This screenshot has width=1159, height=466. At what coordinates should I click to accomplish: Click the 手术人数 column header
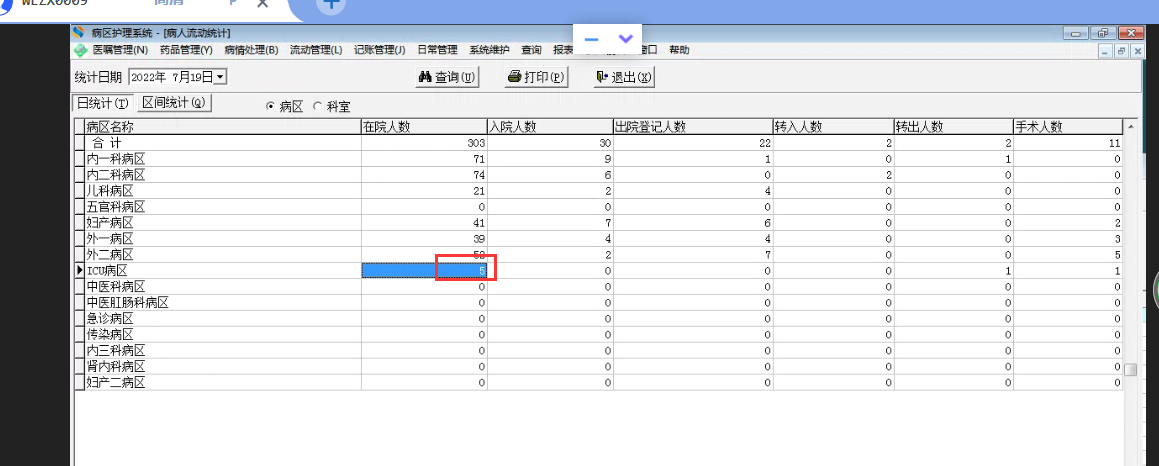click(x=1067, y=126)
